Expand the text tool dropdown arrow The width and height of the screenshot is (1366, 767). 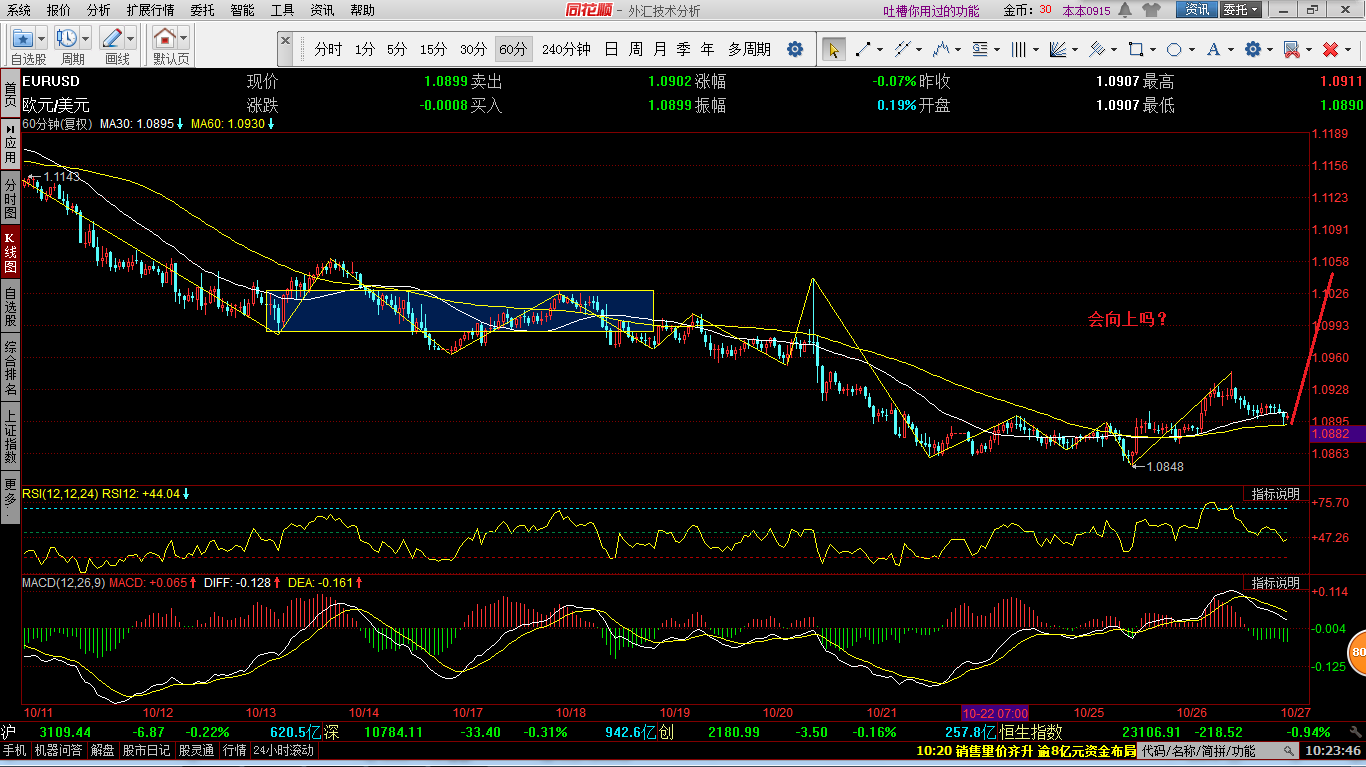tap(1230, 49)
